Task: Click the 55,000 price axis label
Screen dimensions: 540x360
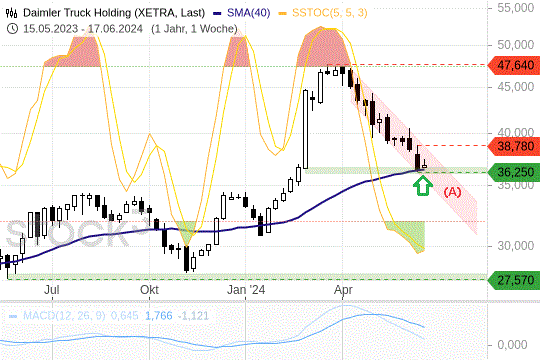Action: coord(516,8)
